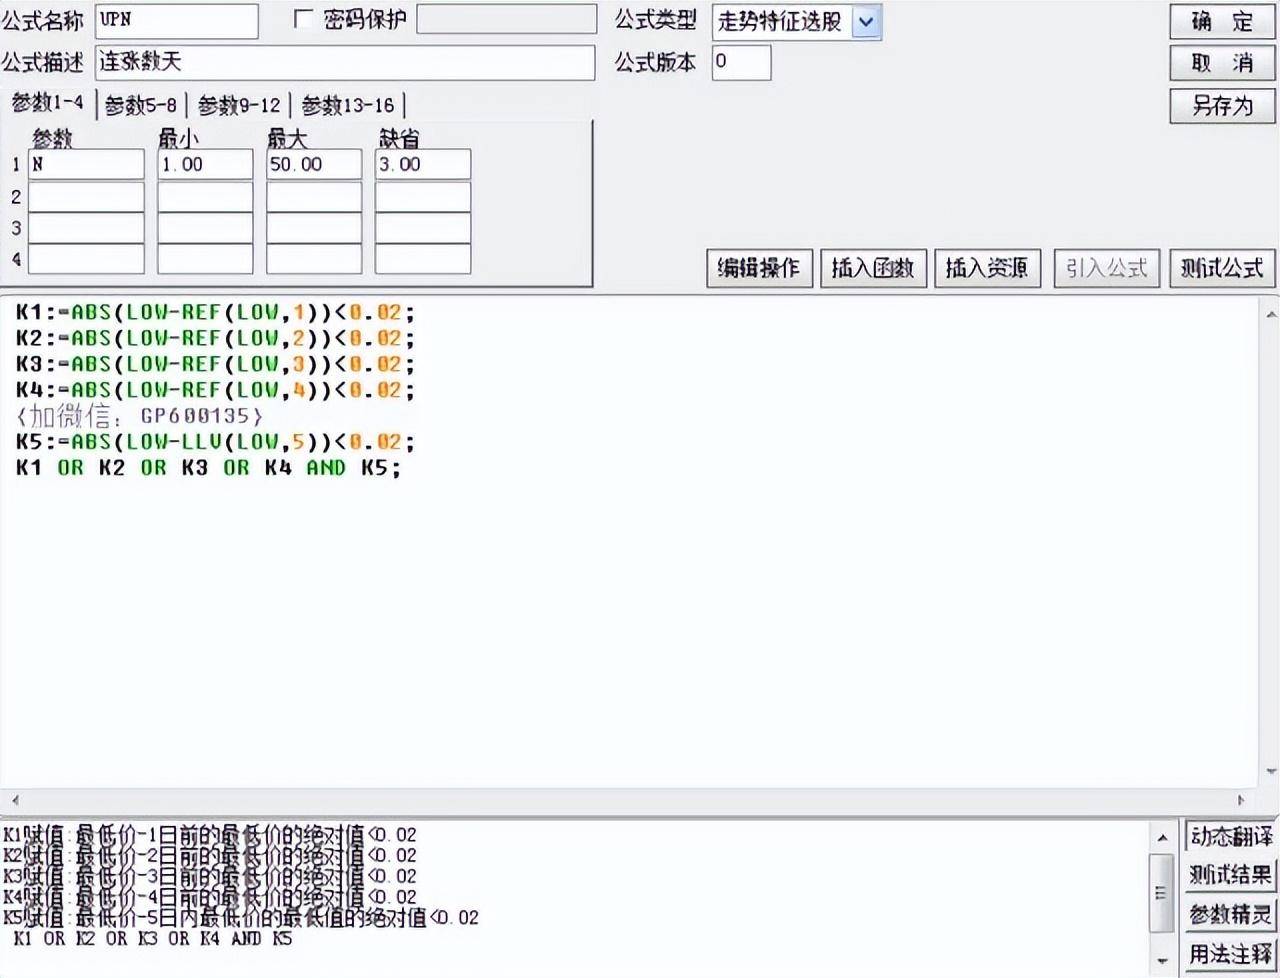Click code editor scroll-up arrow

[1271, 314]
